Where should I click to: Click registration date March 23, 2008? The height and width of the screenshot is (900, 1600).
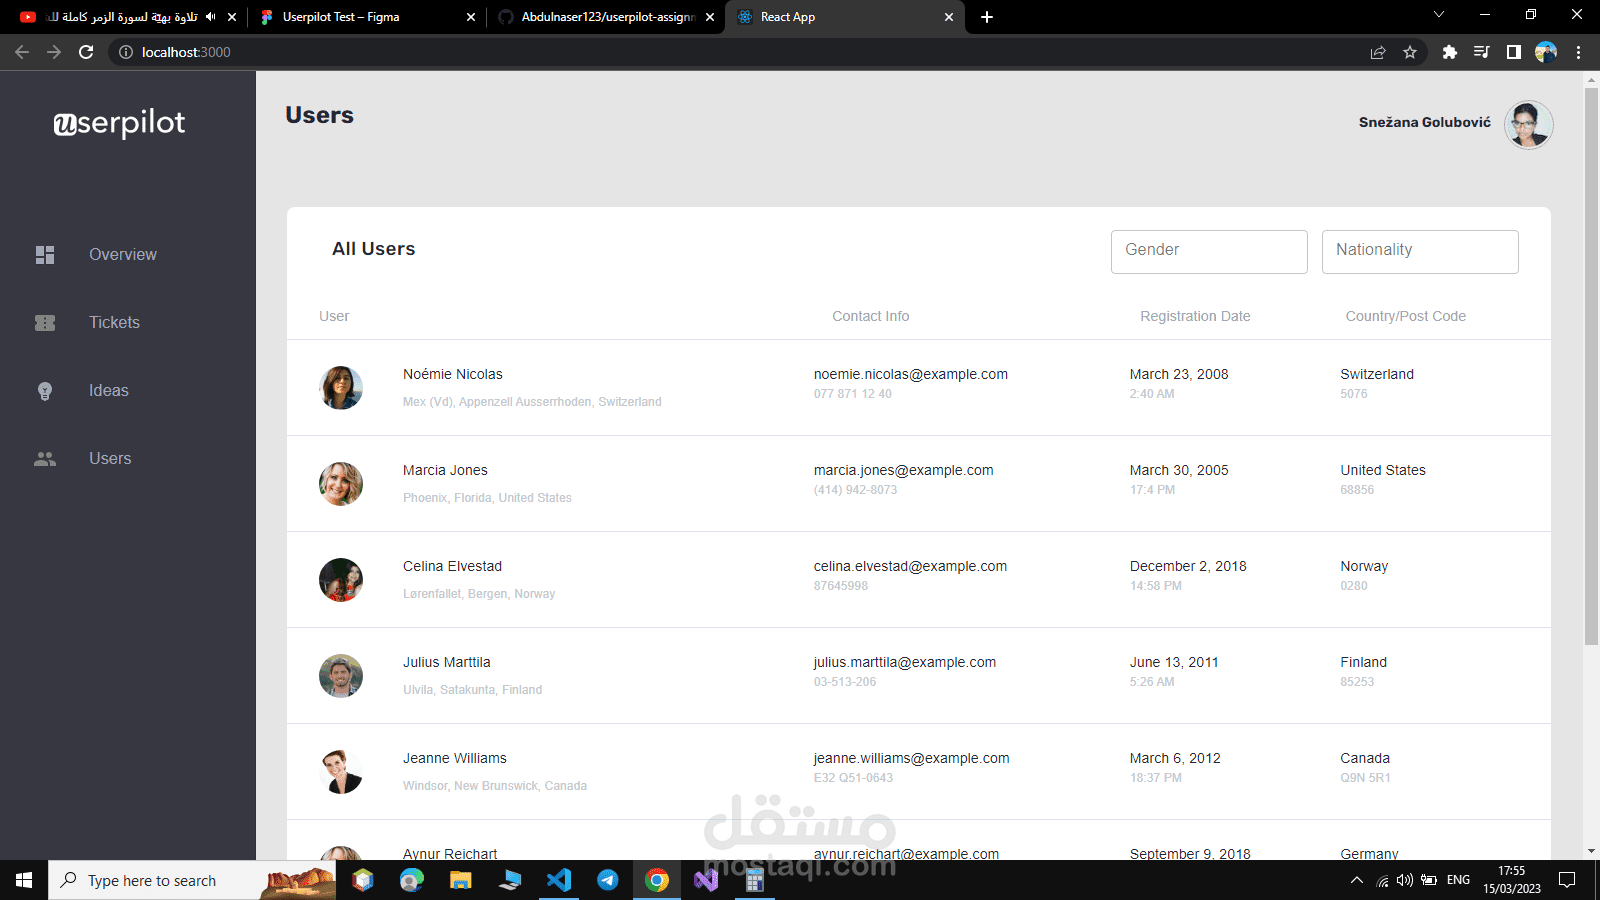[x=1179, y=374]
